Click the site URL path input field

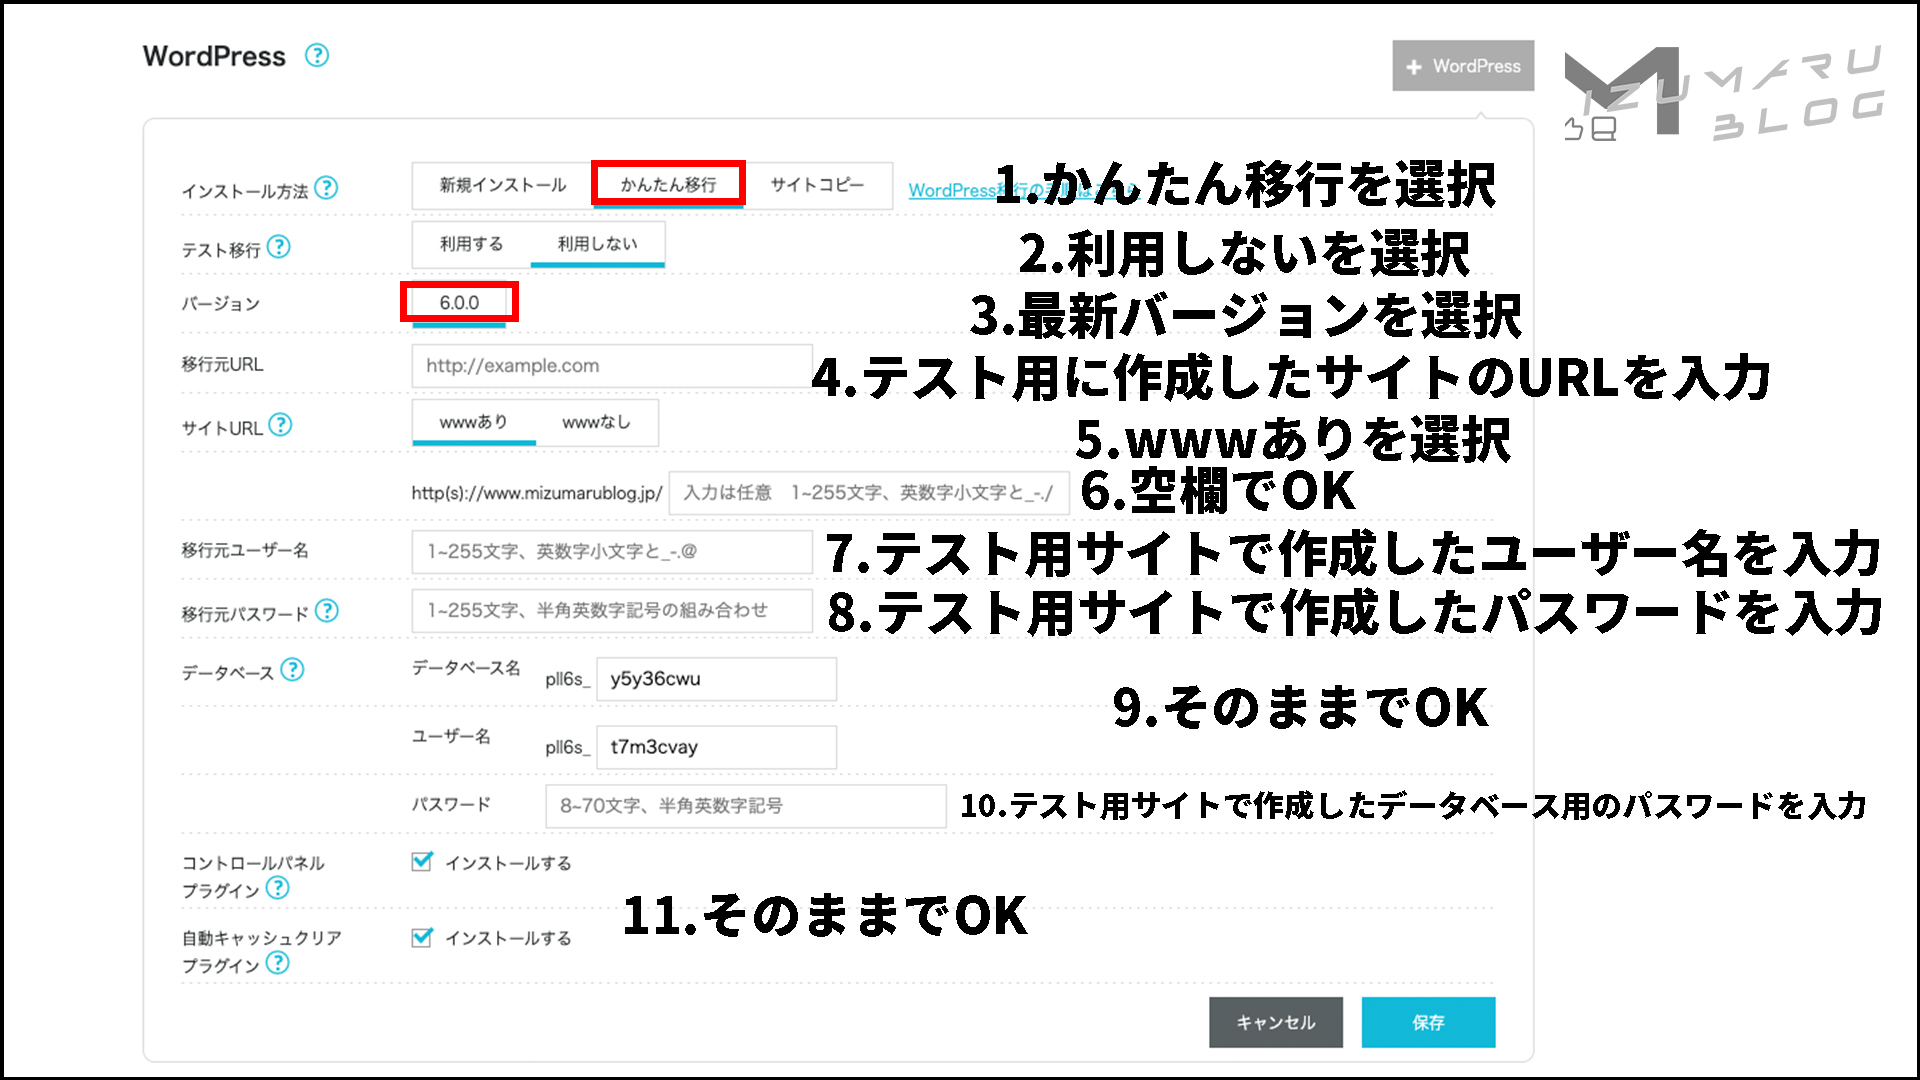[869, 493]
